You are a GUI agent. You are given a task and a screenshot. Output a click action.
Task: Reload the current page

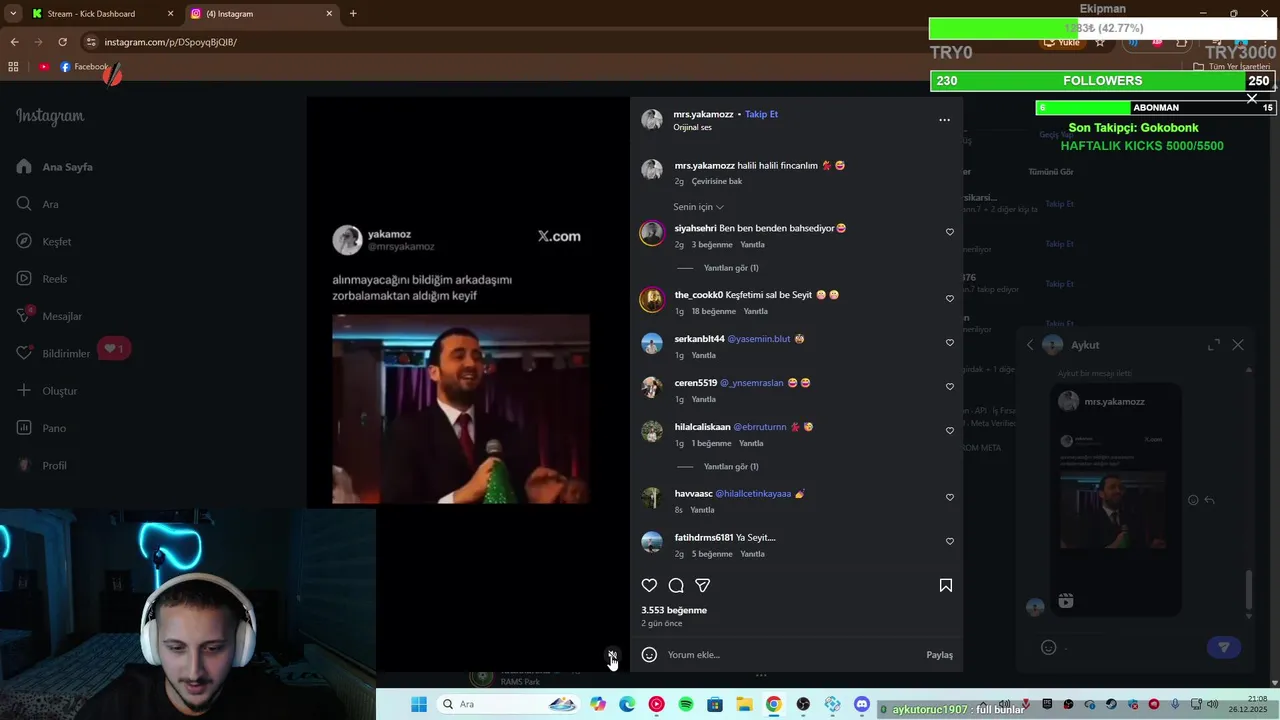coord(62,42)
